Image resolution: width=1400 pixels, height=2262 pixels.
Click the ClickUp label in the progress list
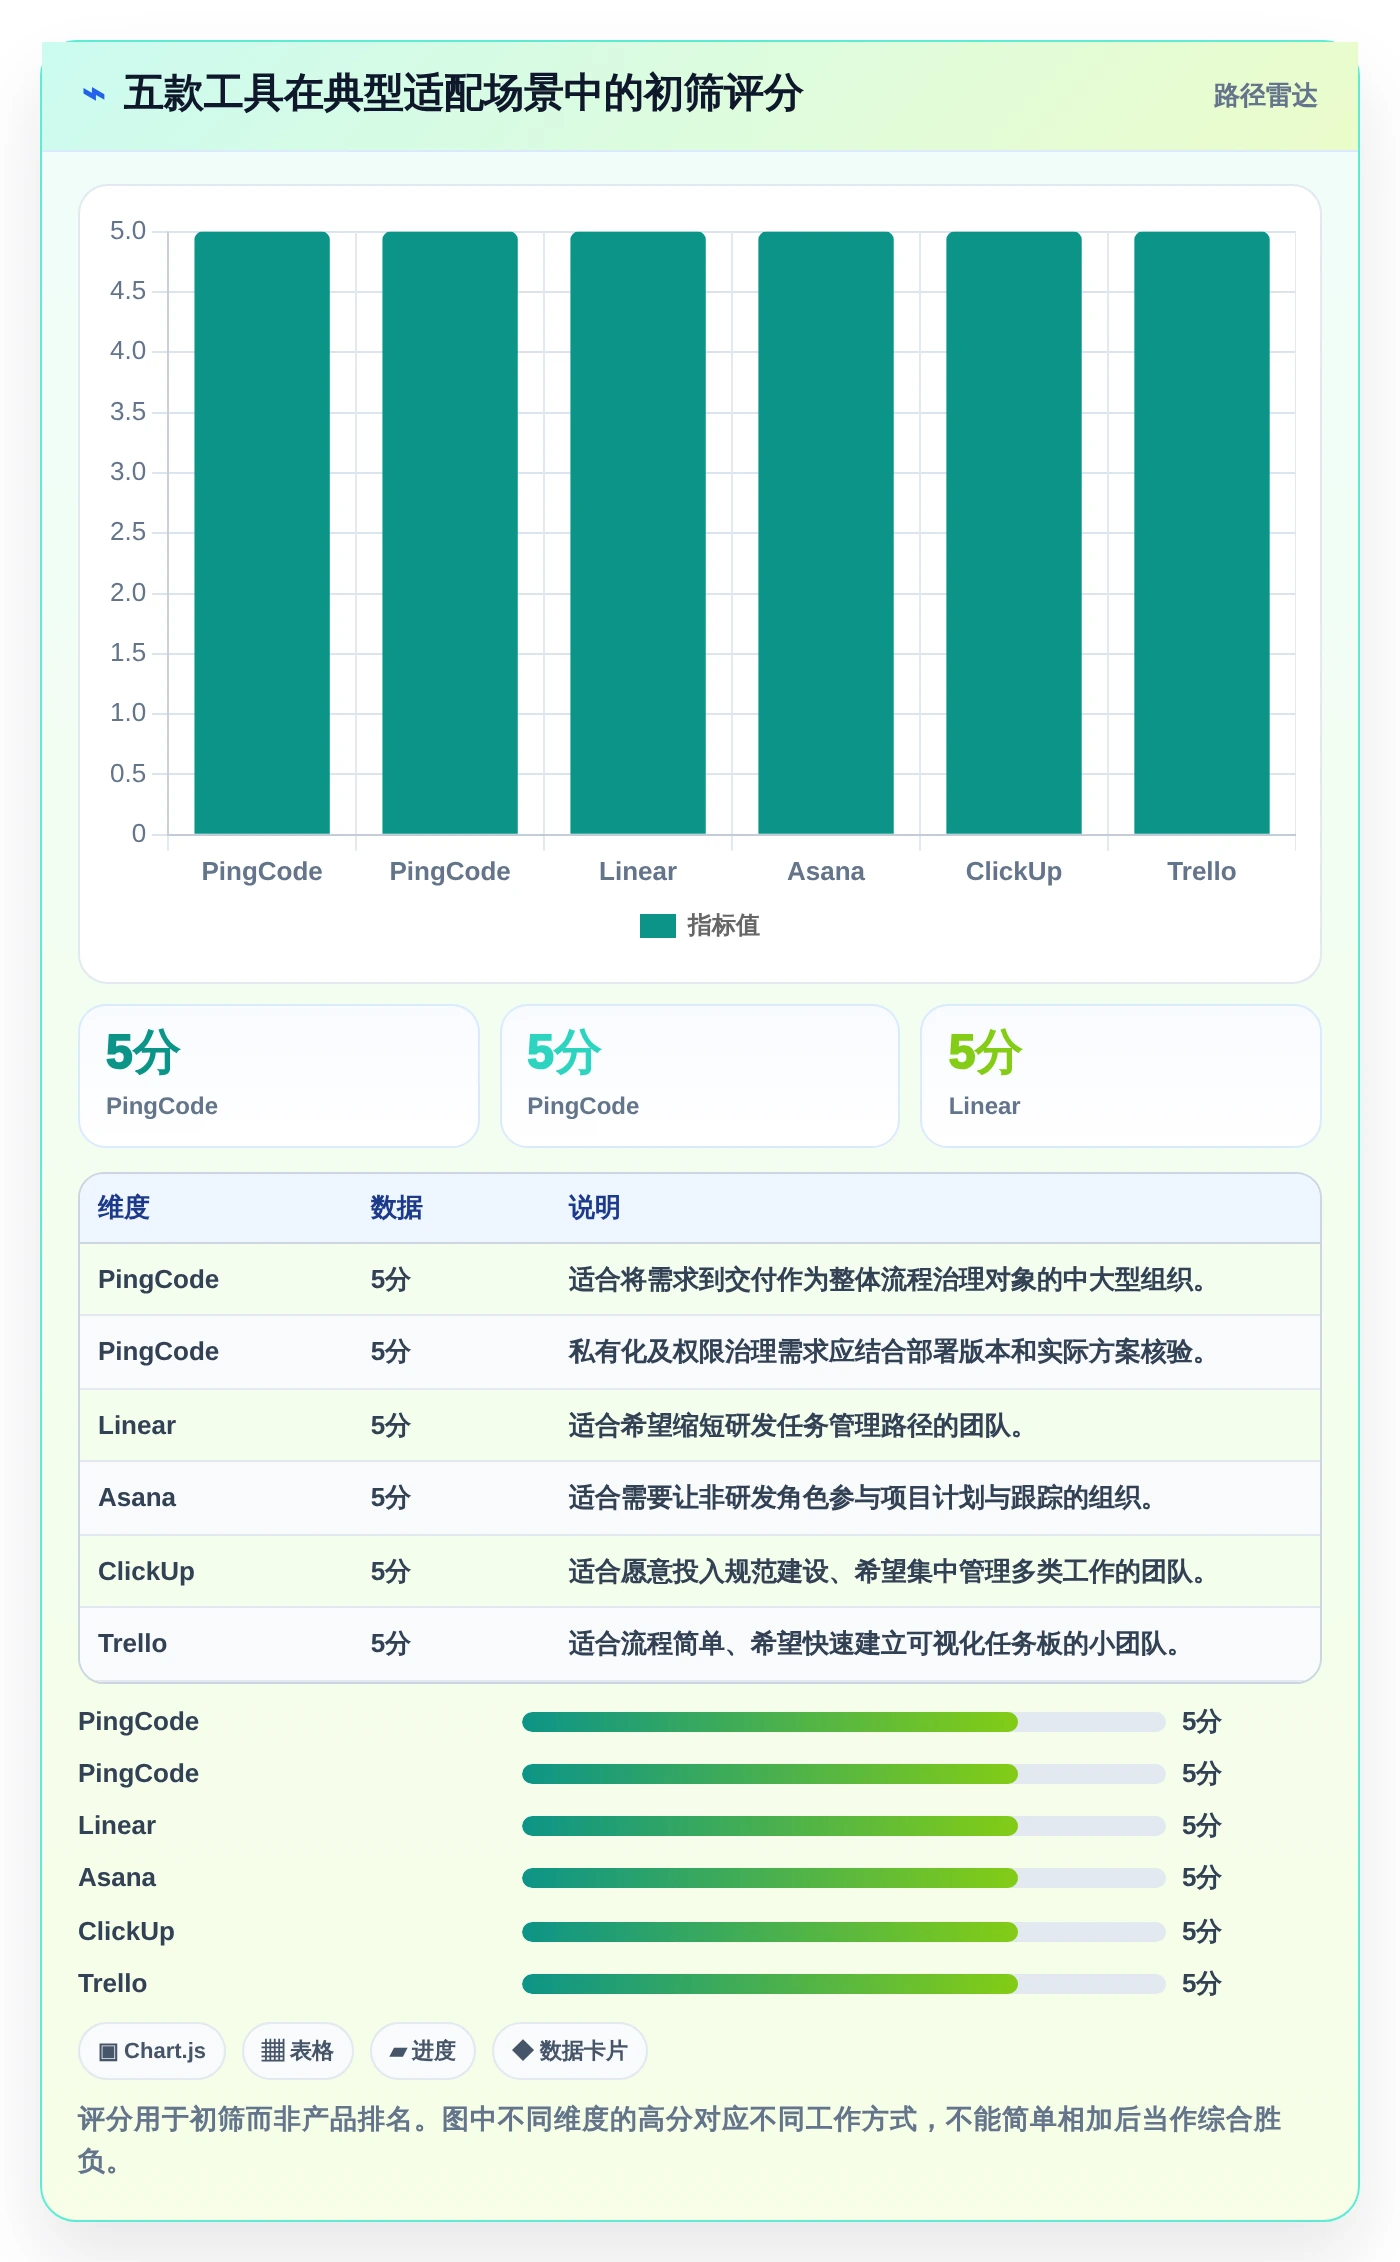pos(126,1931)
